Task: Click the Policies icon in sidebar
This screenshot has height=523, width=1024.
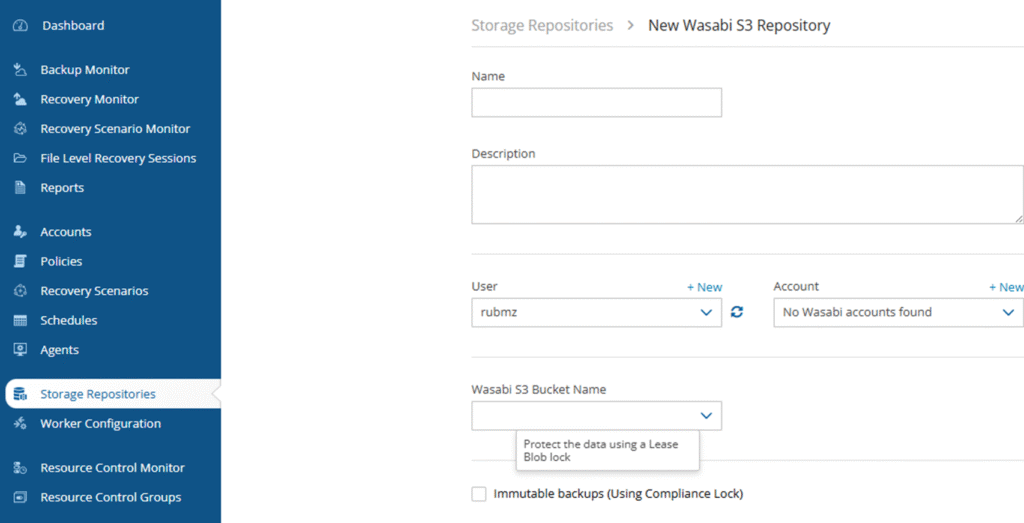Action: click(x=20, y=262)
